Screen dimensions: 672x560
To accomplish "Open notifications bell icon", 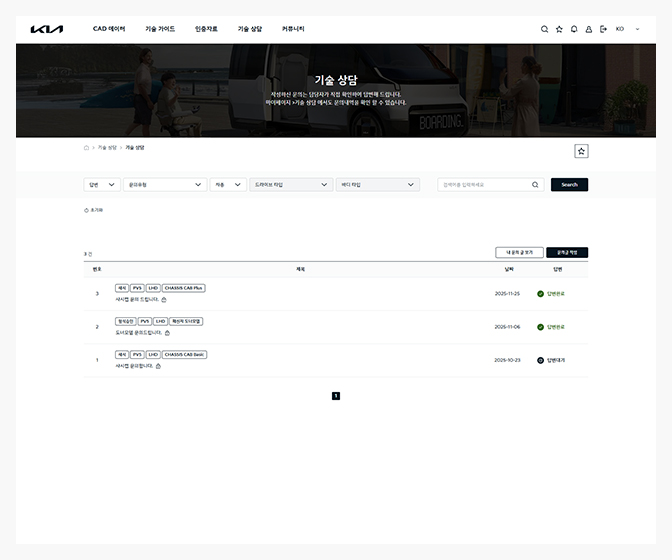I will (574, 29).
